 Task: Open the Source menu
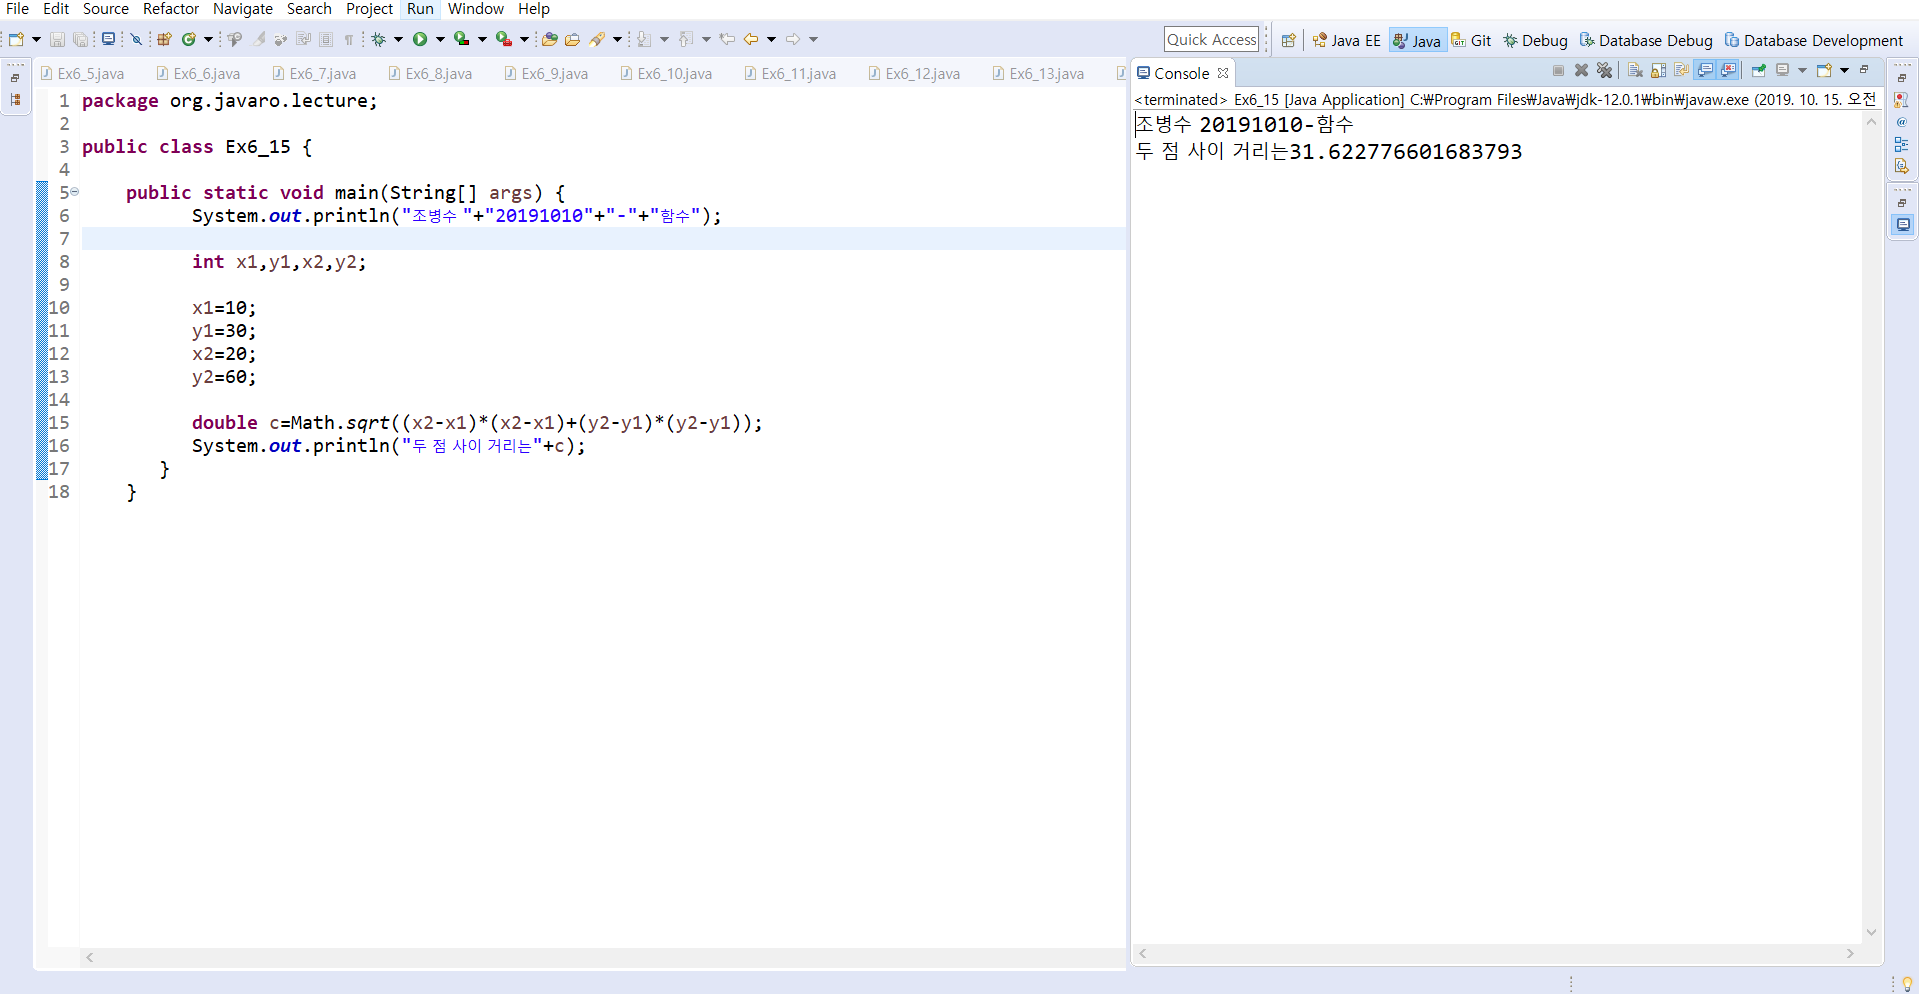coord(106,9)
